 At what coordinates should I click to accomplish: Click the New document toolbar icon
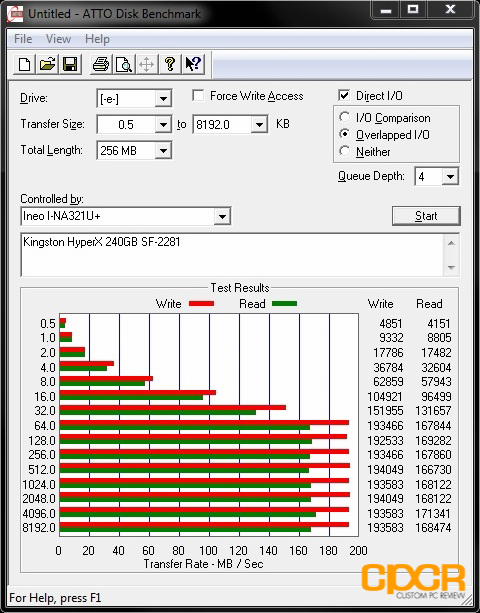click(x=25, y=64)
